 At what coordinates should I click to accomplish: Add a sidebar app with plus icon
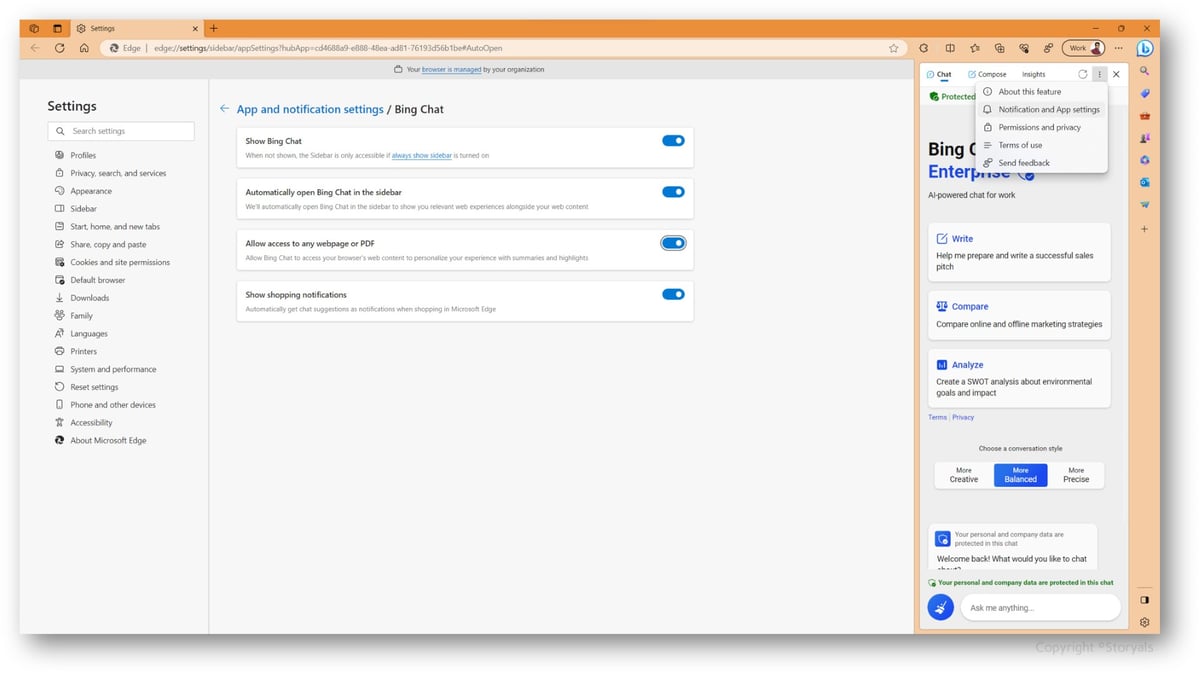click(1144, 229)
